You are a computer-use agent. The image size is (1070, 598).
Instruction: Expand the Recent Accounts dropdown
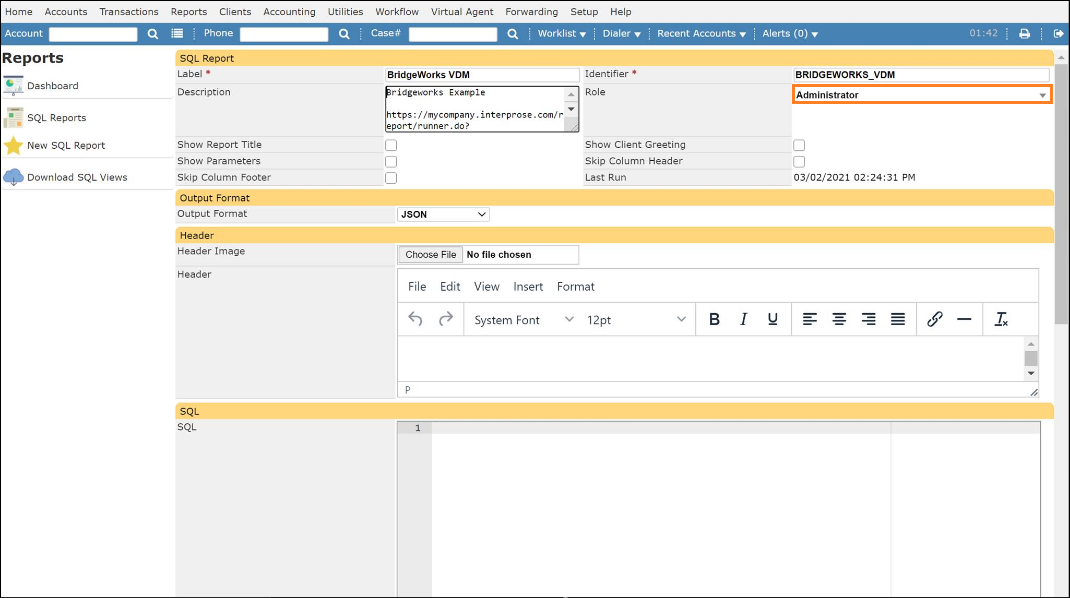[702, 33]
